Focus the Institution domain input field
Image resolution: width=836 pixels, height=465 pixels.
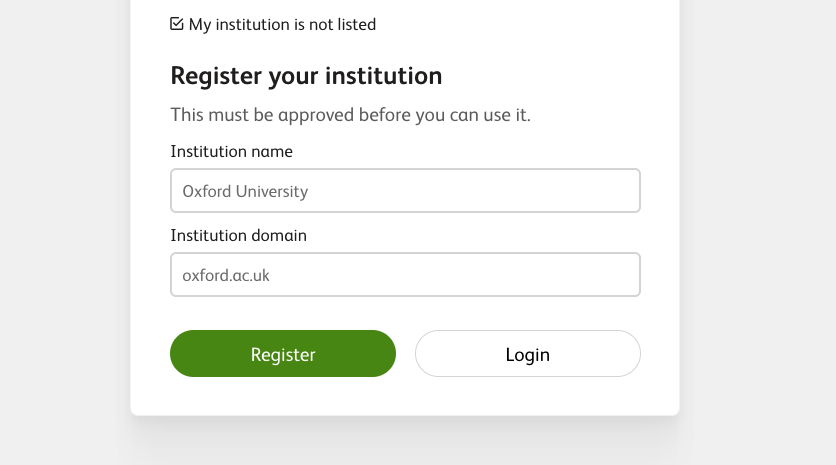click(x=405, y=274)
